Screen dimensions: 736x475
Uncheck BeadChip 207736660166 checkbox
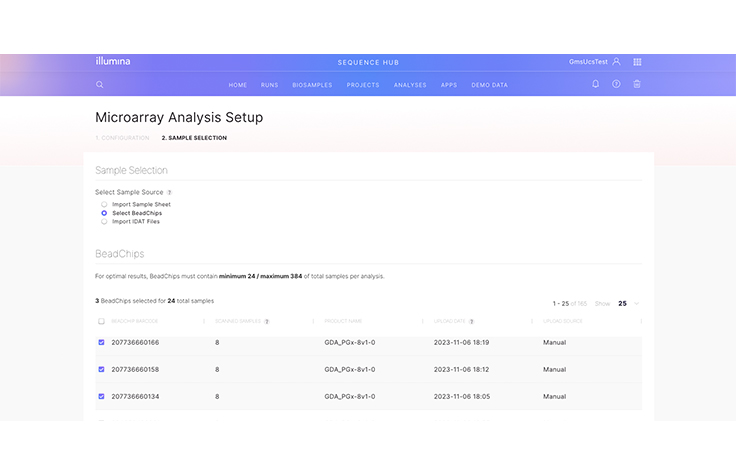pos(101,342)
